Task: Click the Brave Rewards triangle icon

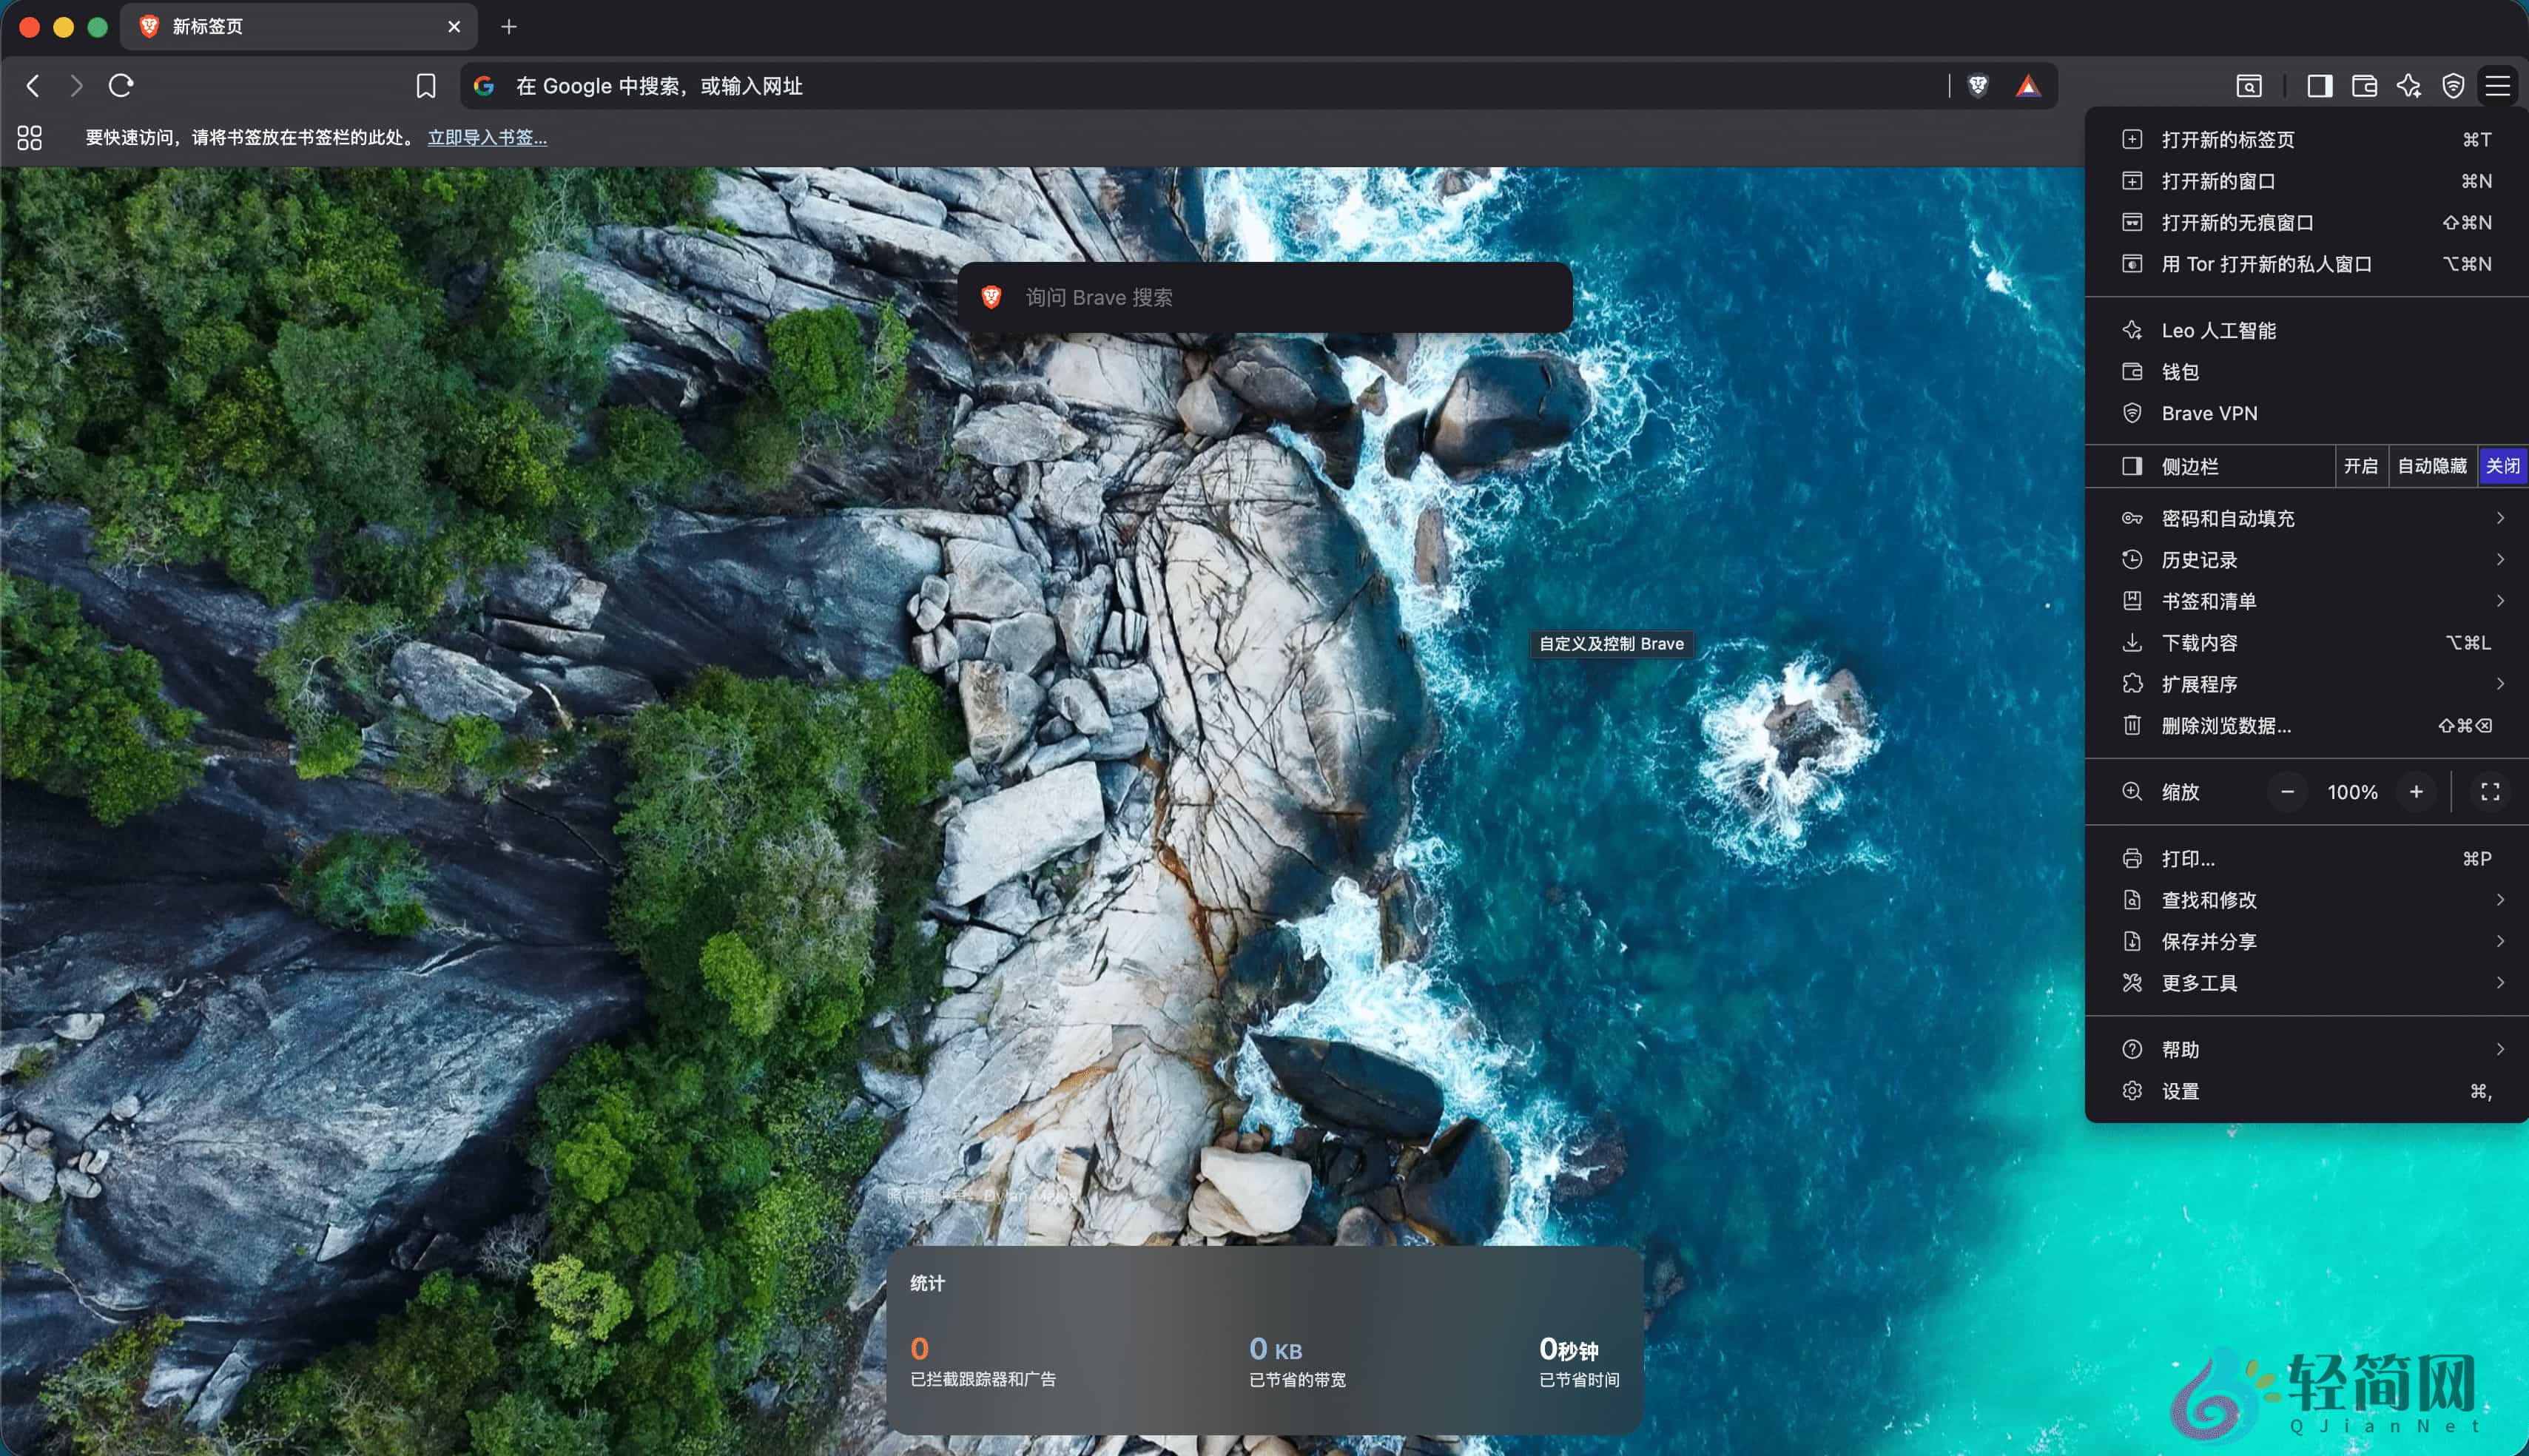Action: coord(2027,86)
